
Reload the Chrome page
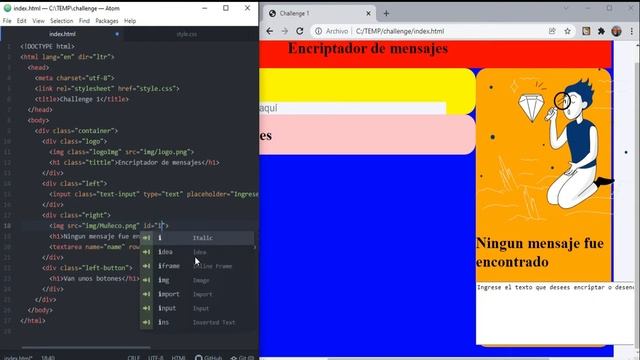point(300,31)
